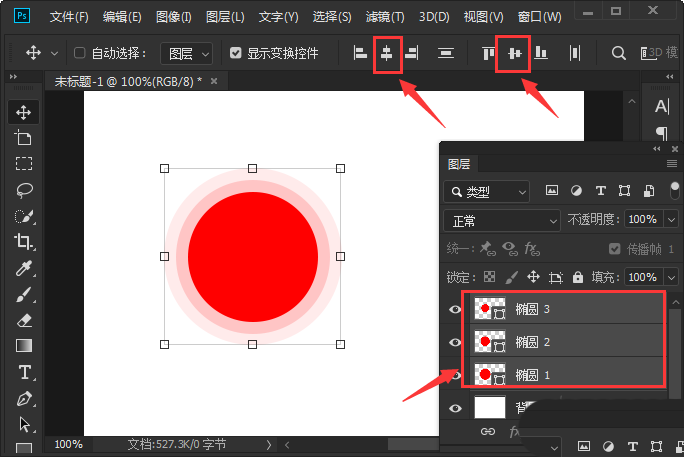Choose the Horizontal Type tool

coord(24,372)
